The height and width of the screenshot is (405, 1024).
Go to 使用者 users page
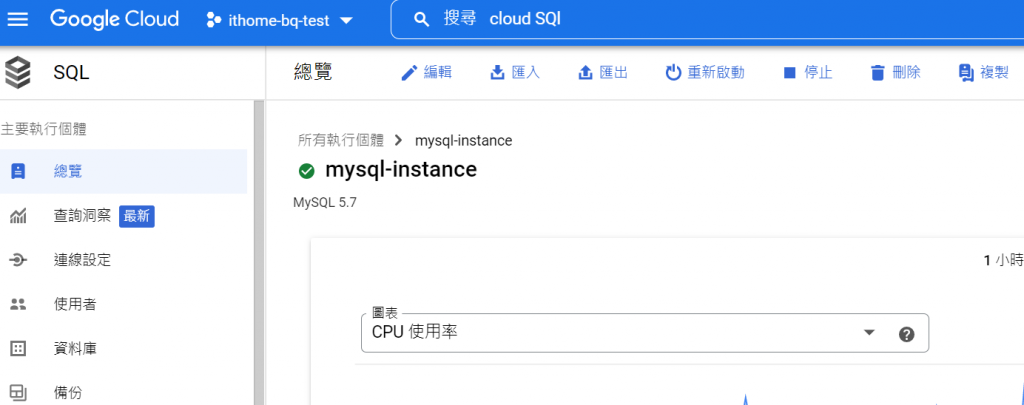pos(75,304)
